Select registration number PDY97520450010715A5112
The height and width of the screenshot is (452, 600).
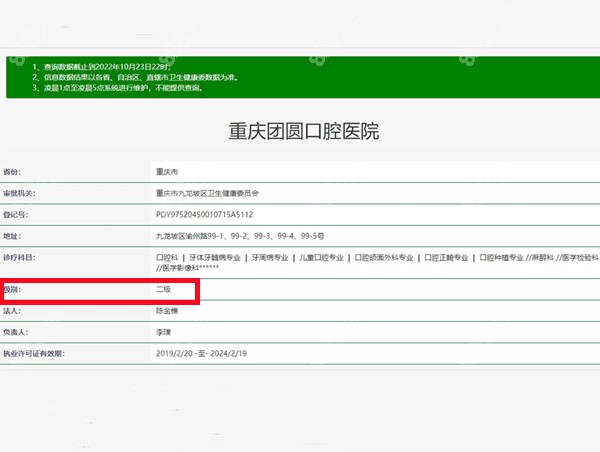point(204,215)
